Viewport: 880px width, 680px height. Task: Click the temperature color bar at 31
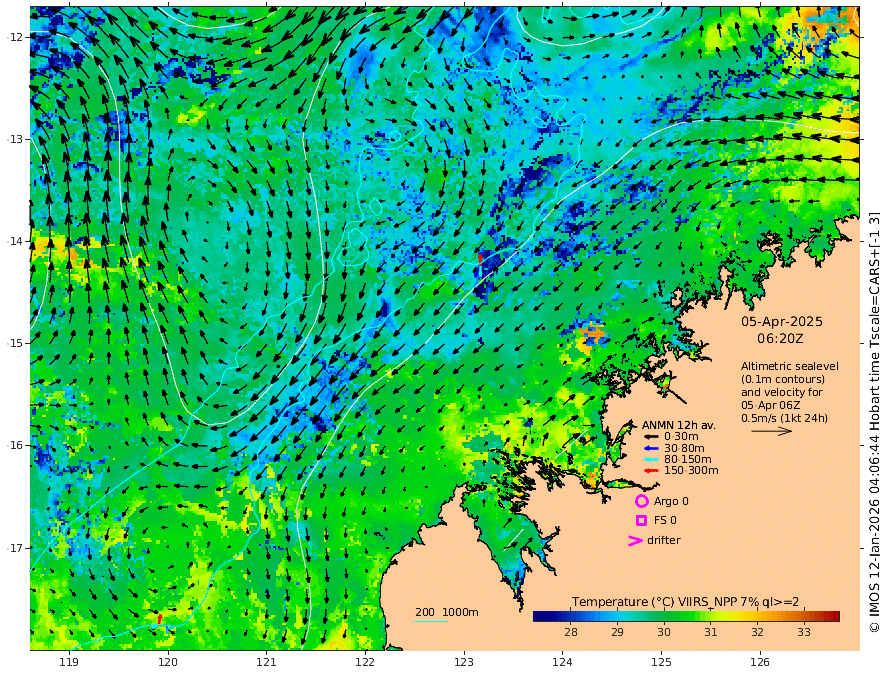pyautogui.click(x=711, y=617)
